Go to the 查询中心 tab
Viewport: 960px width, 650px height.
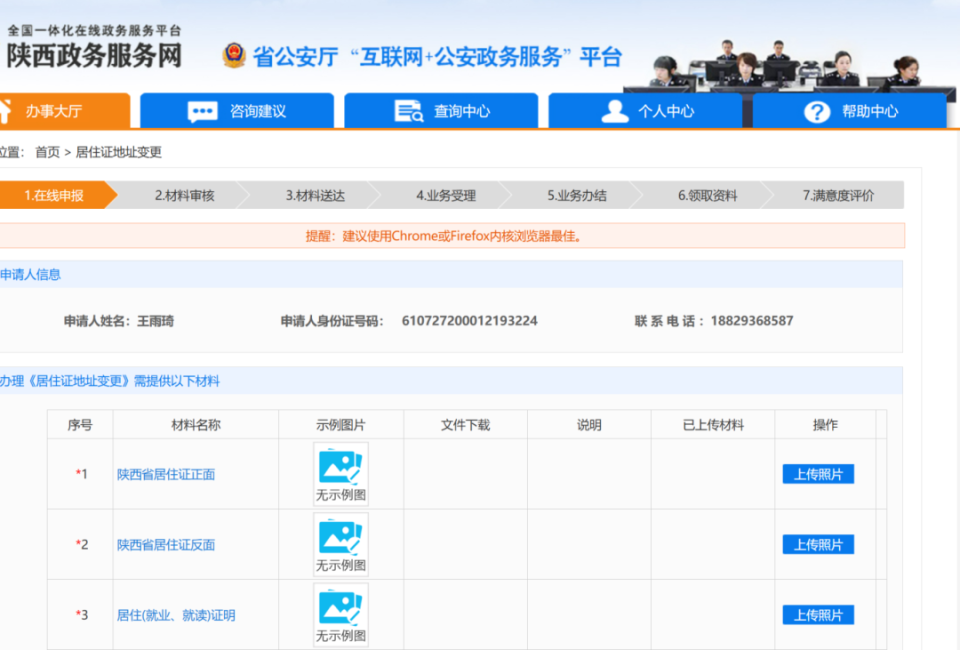click(x=441, y=111)
